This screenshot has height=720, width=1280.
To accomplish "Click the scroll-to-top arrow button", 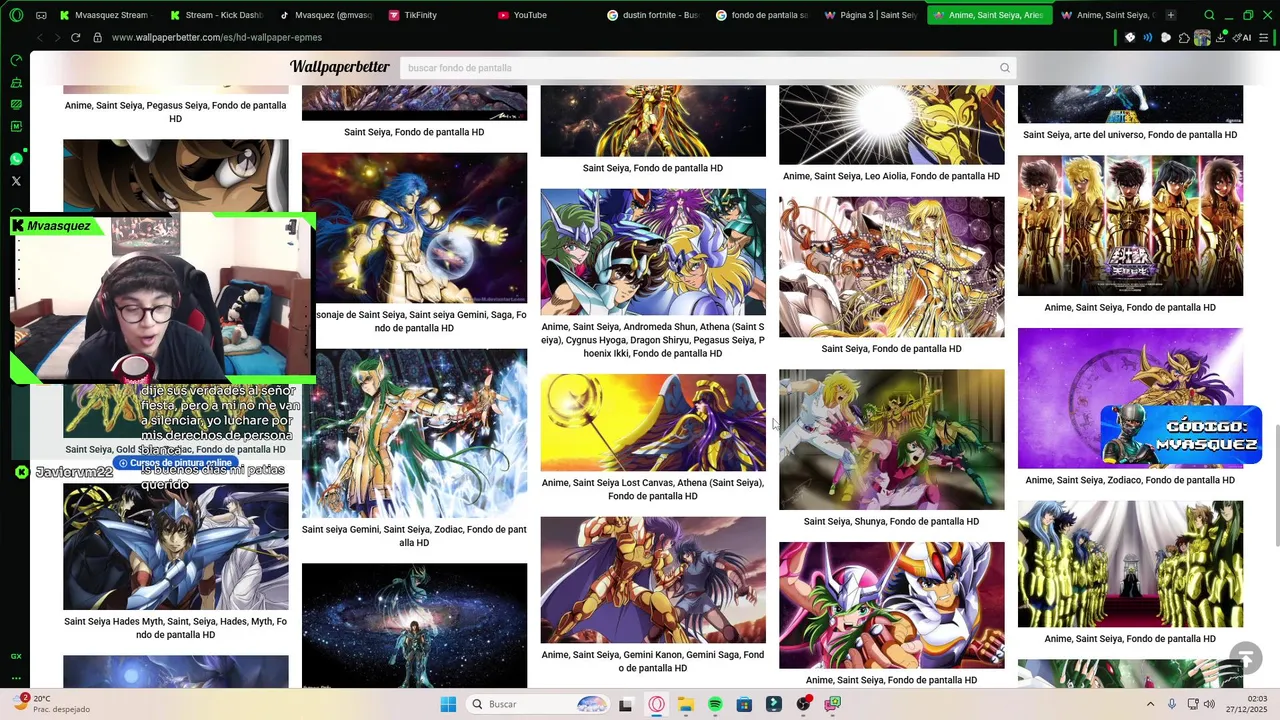I will point(1246,658).
